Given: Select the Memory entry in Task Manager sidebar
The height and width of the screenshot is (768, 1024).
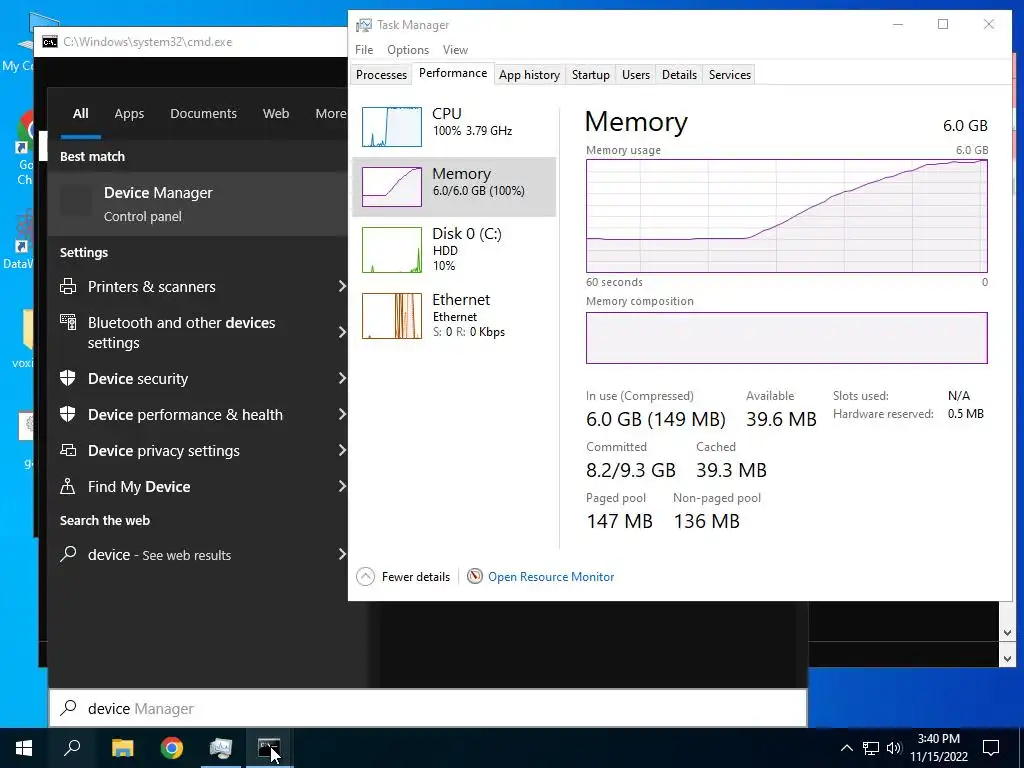Looking at the screenshot, I should pyautogui.click(x=454, y=187).
